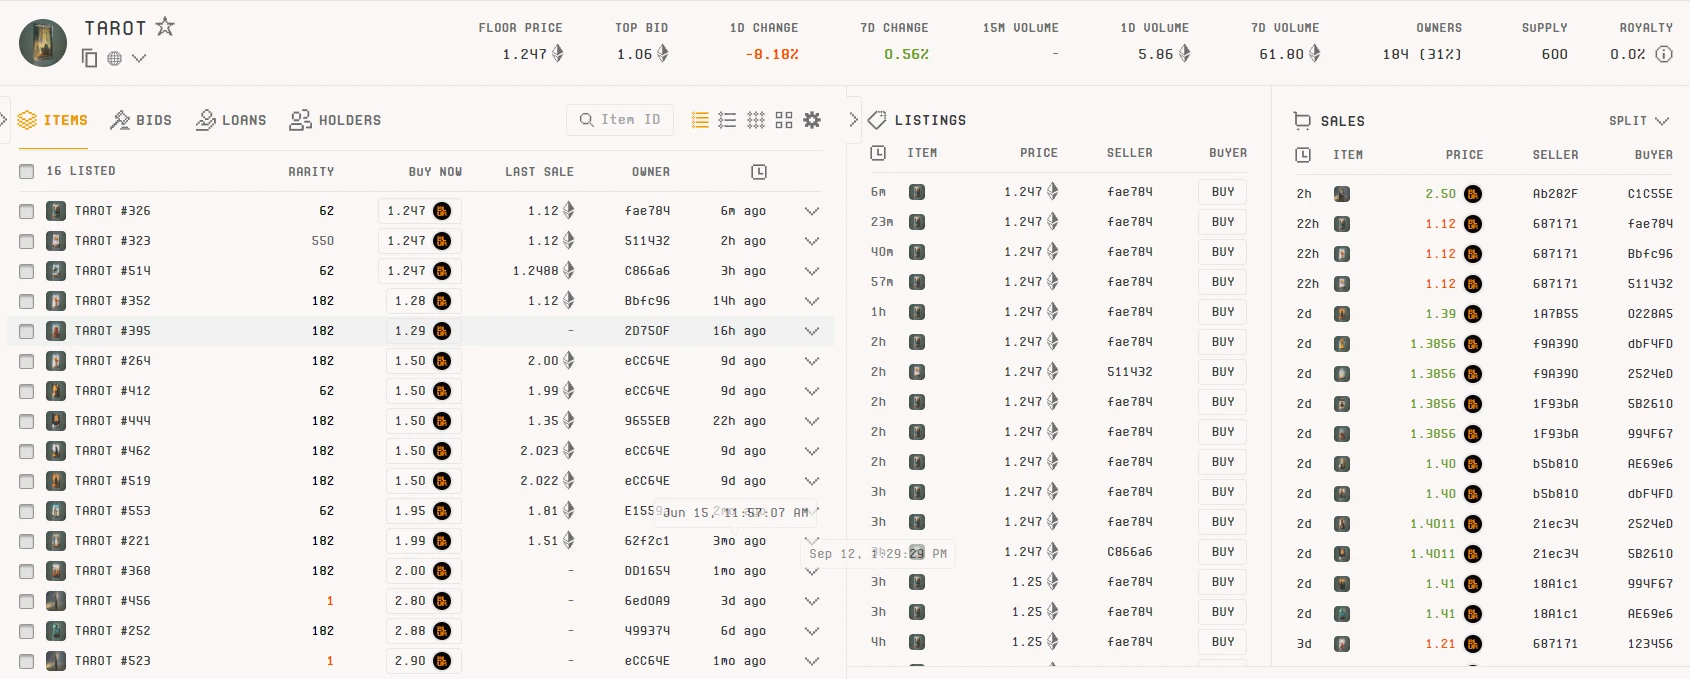Screen dimensions: 1690x679
Task: Open the items settings gear
Action: (812, 120)
